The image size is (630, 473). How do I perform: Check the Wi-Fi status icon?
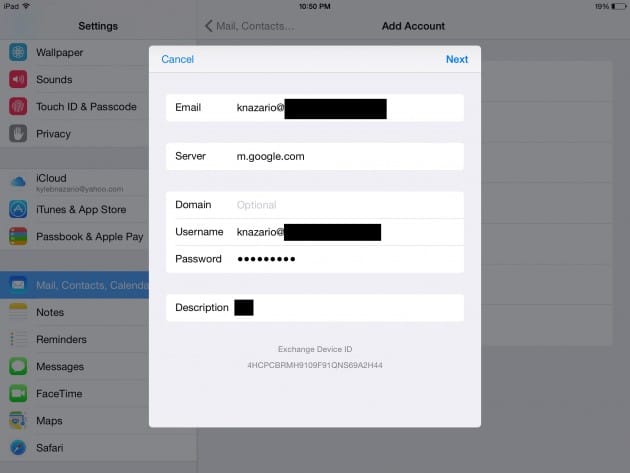tap(27, 6)
